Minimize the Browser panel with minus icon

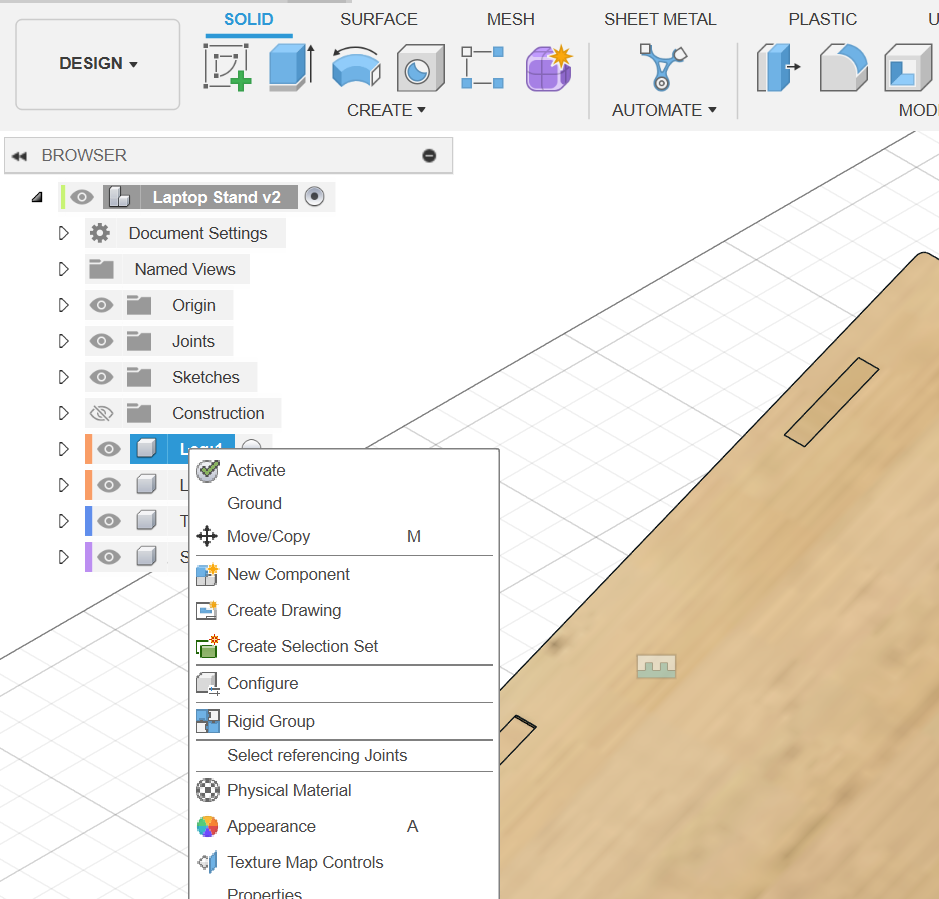click(x=429, y=156)
